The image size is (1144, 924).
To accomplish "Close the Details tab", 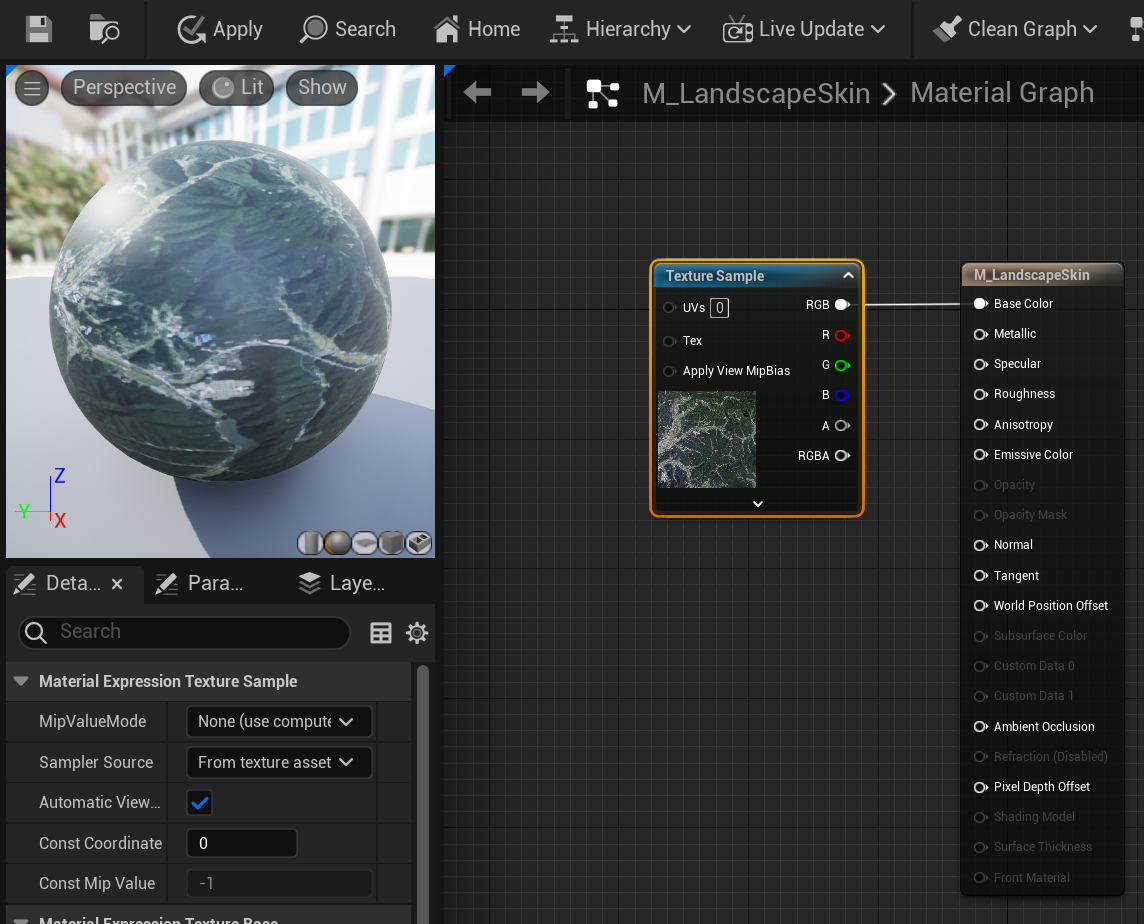I will point(117,584).
